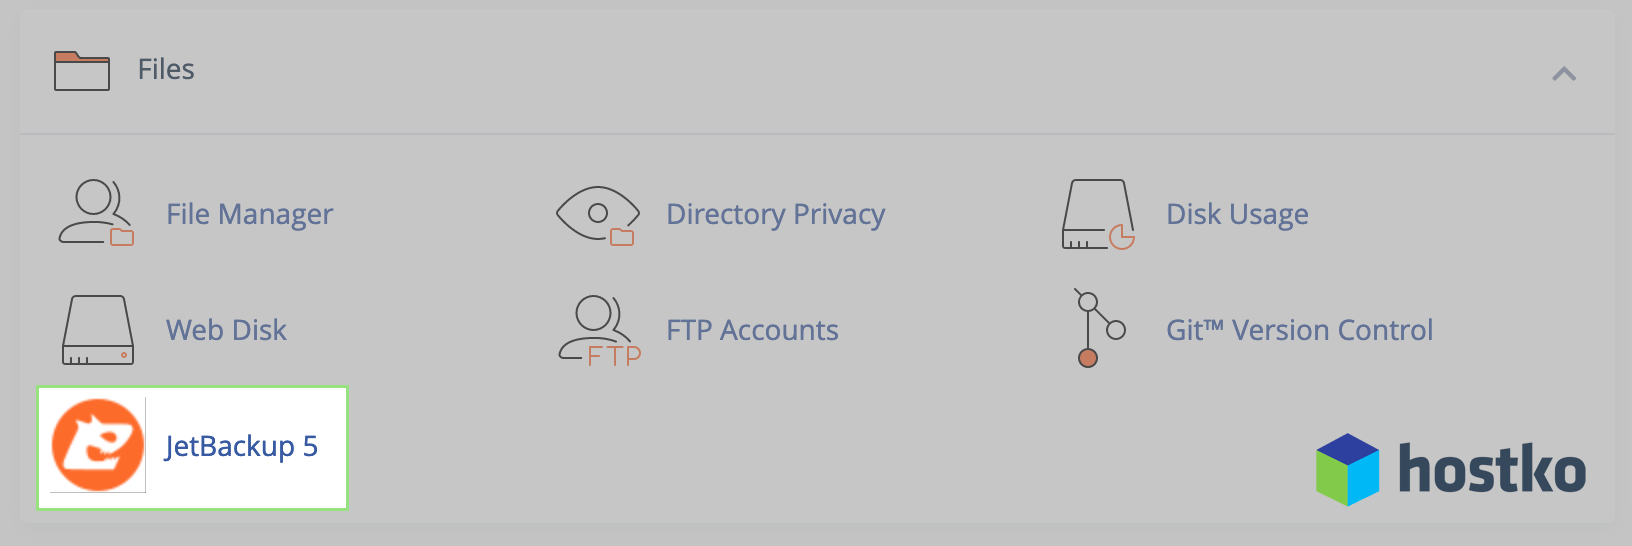The height and width of the screenshot is (546, 1632).
Task: Click the Web Disk drive icon
Action: coord(98,330)
